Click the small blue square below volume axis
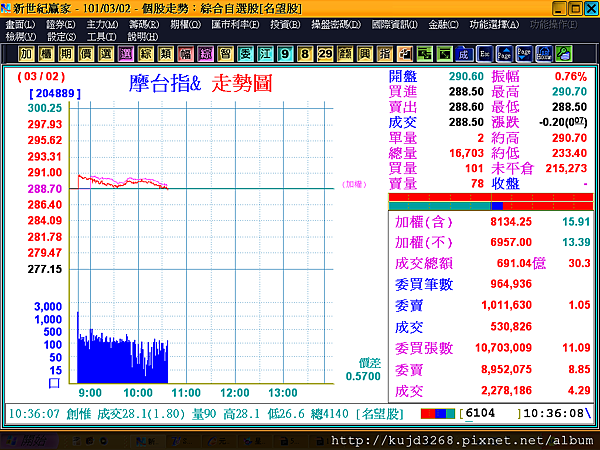The height and width of the screenshot is (450, 600). pyautogui.click(x=54, y=383)
